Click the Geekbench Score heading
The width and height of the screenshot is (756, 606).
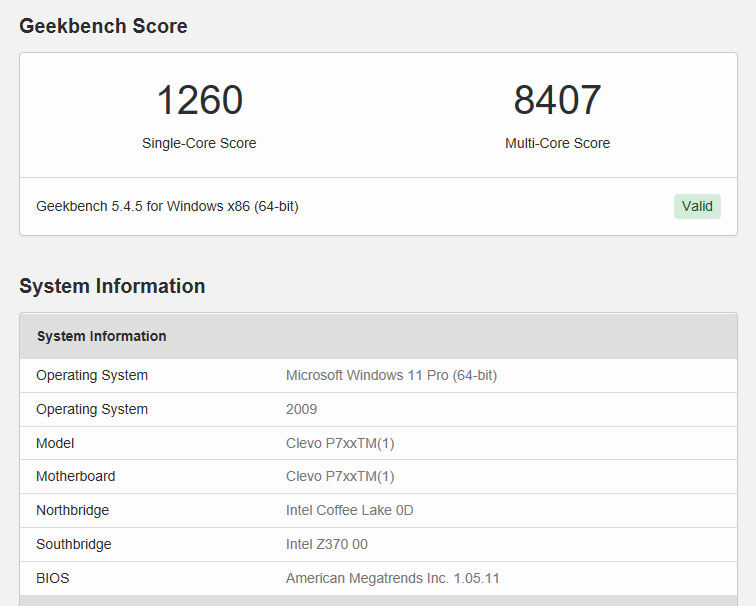pyautogui.click(x=103, y=26)
